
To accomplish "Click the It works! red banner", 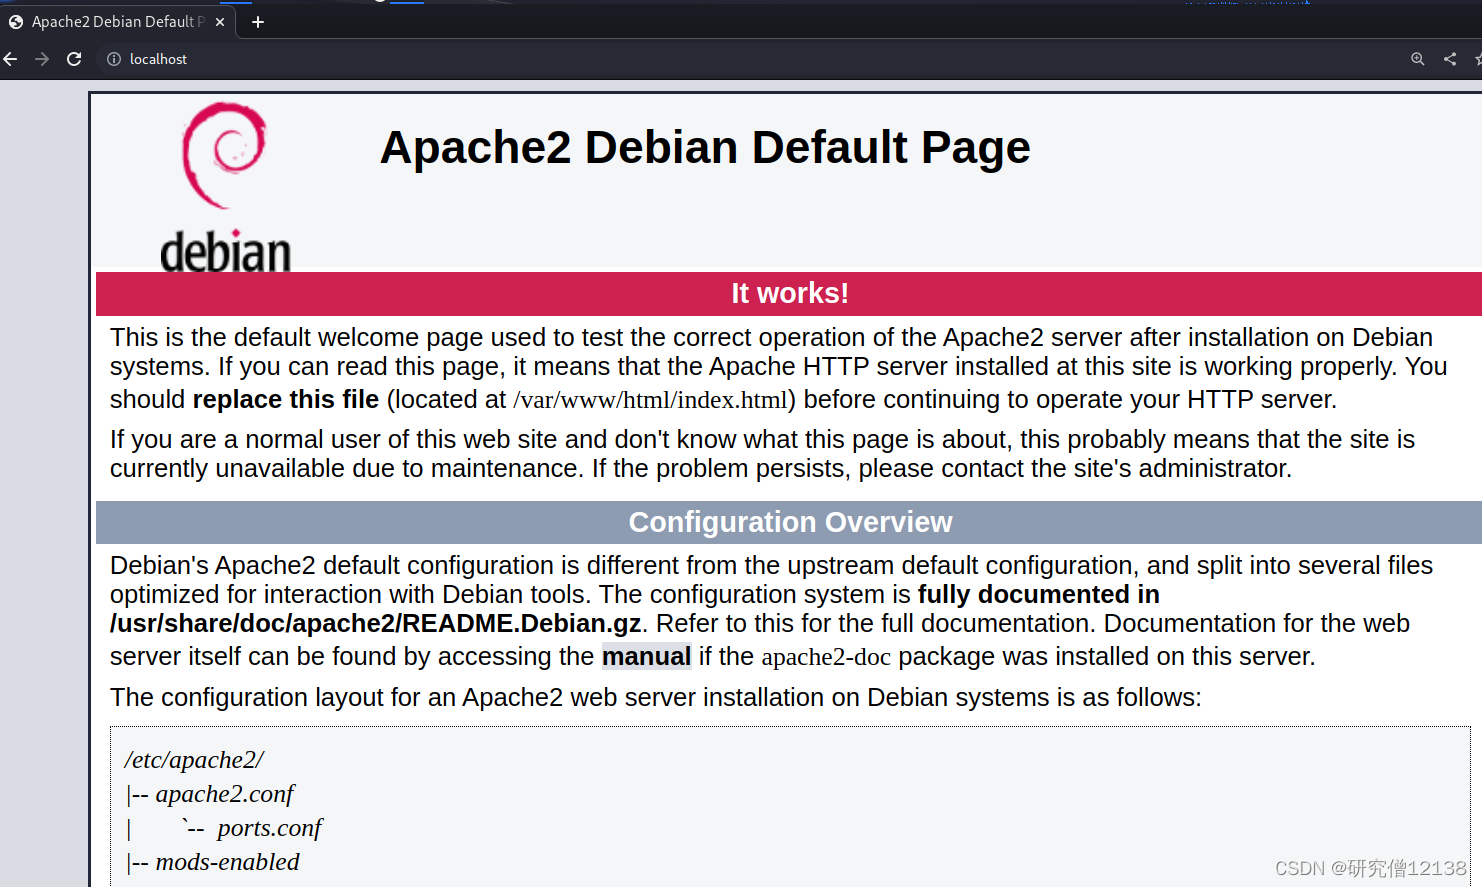I will (789, 293).
